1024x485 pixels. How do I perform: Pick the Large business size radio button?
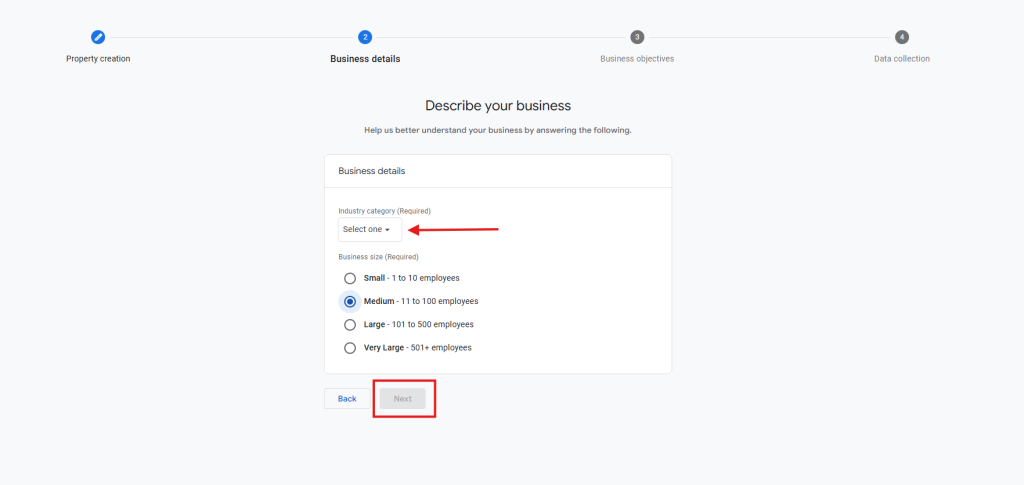[x=350, y=324]
